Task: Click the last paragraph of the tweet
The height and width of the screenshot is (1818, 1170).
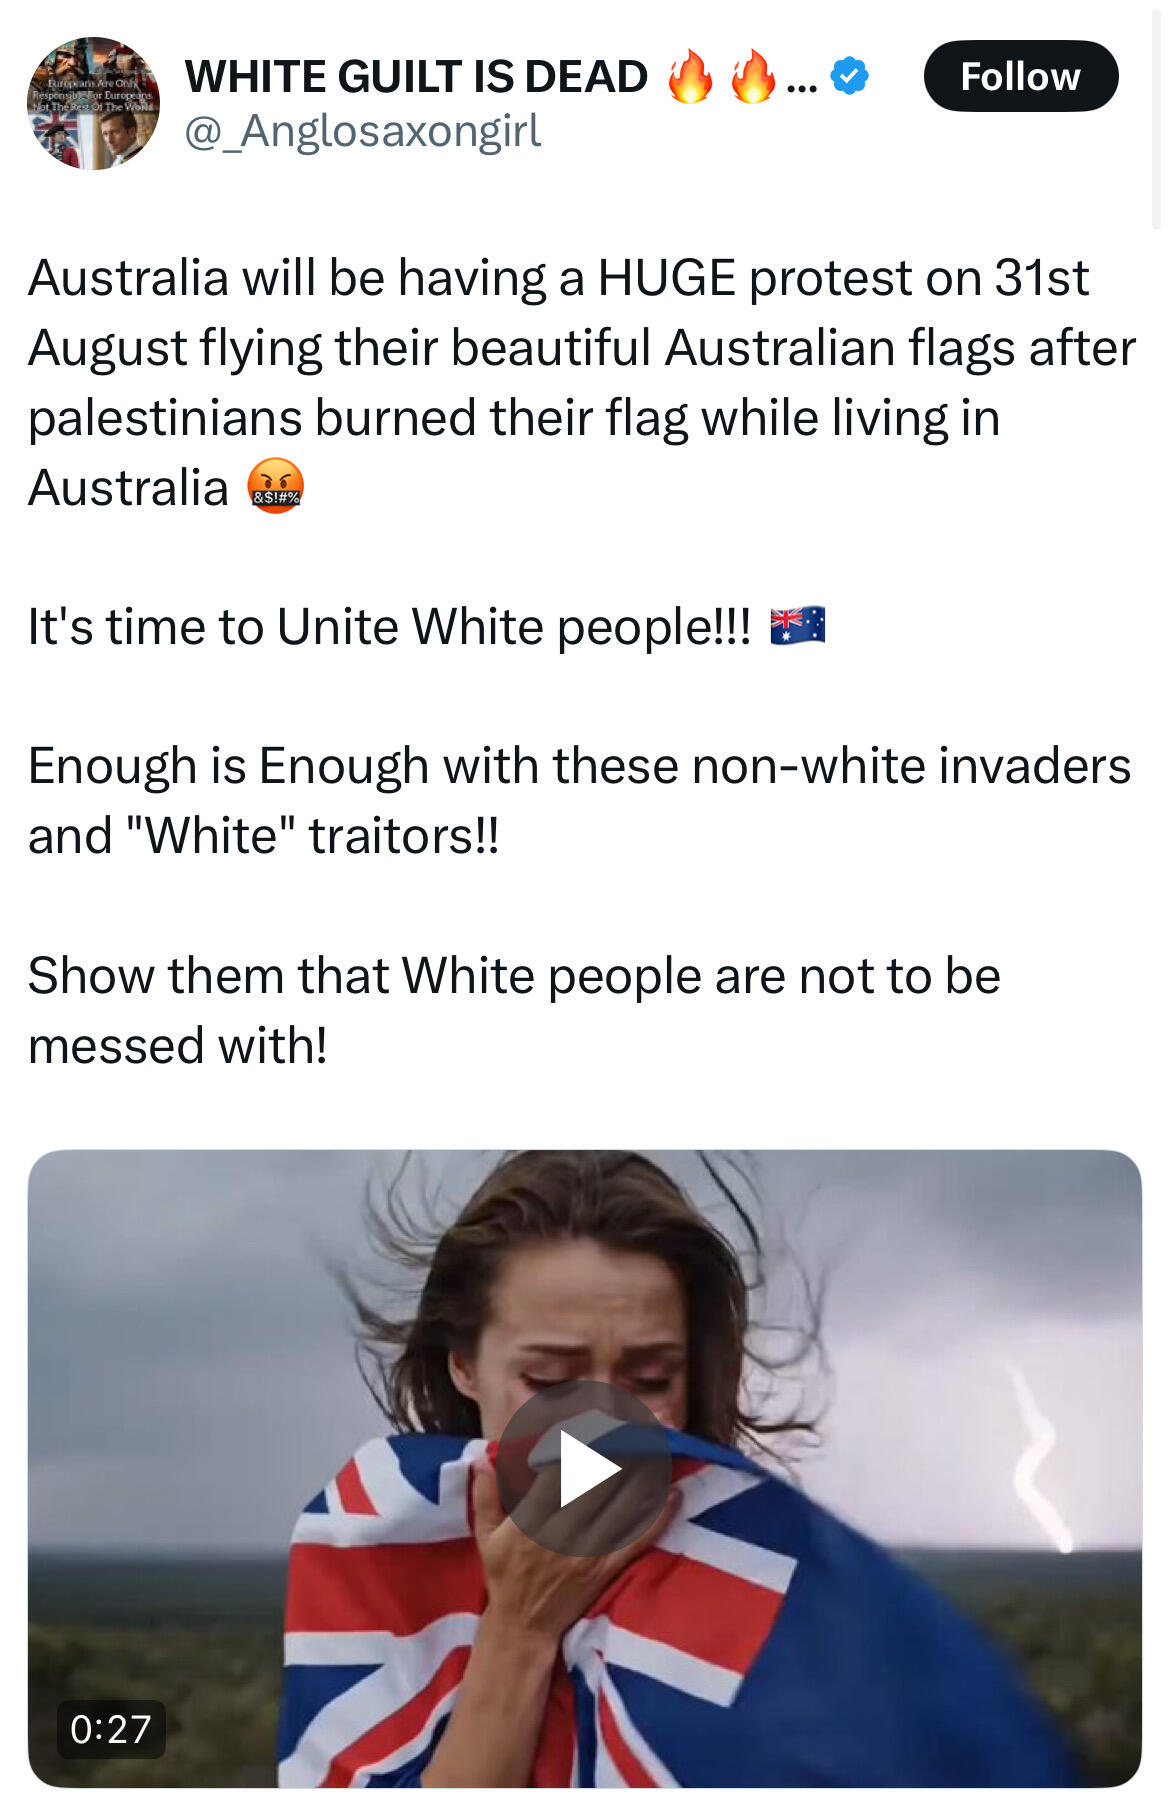Action: (514, 1010)
